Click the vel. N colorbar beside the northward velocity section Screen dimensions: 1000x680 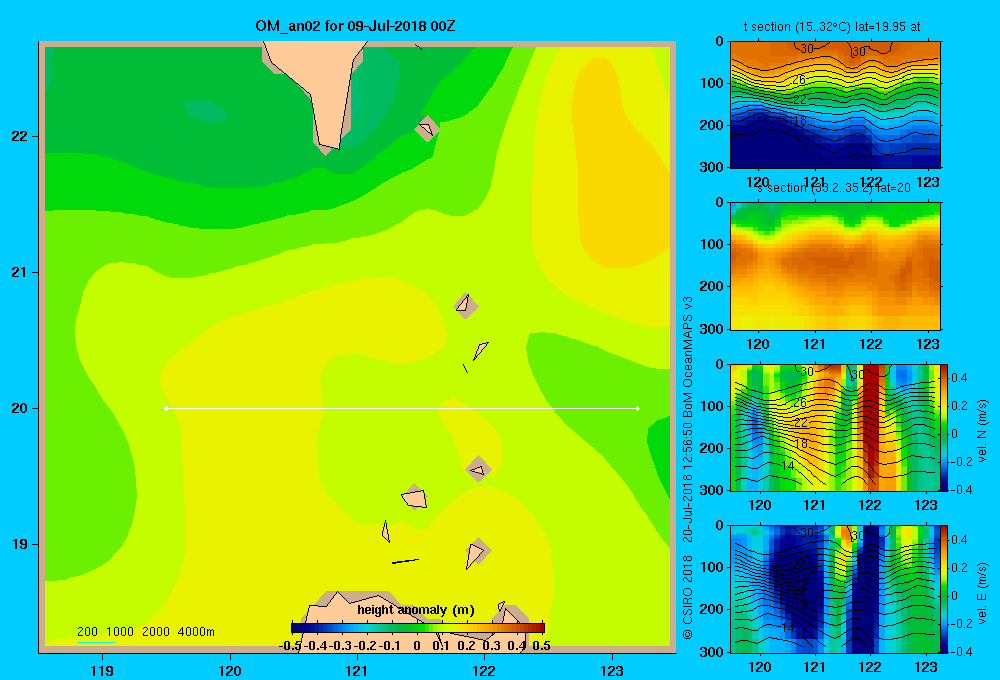(944, 427)
